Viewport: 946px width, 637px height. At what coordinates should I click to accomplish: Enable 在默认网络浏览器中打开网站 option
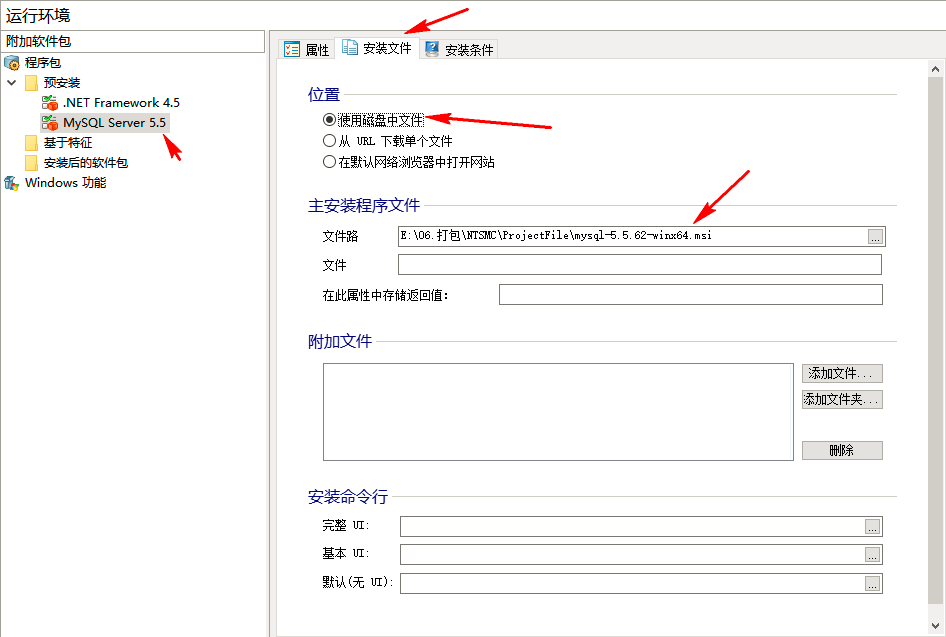pos(329,163)
